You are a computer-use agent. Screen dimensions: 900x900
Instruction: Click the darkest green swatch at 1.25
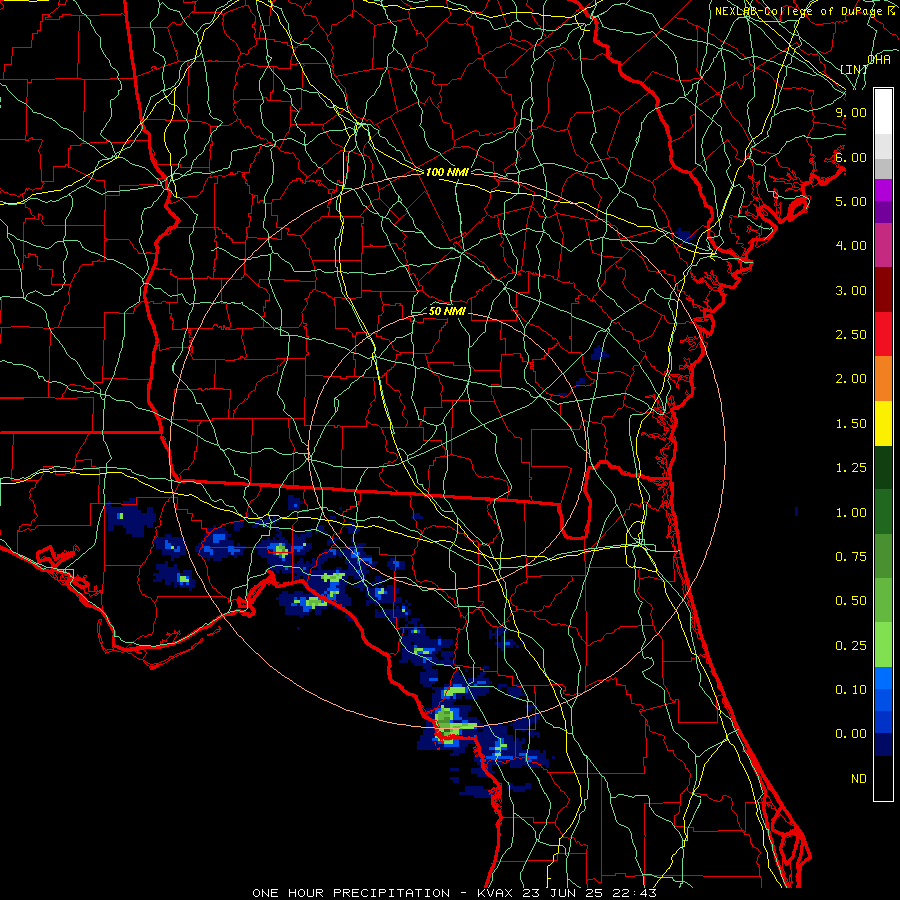(883, 467)
